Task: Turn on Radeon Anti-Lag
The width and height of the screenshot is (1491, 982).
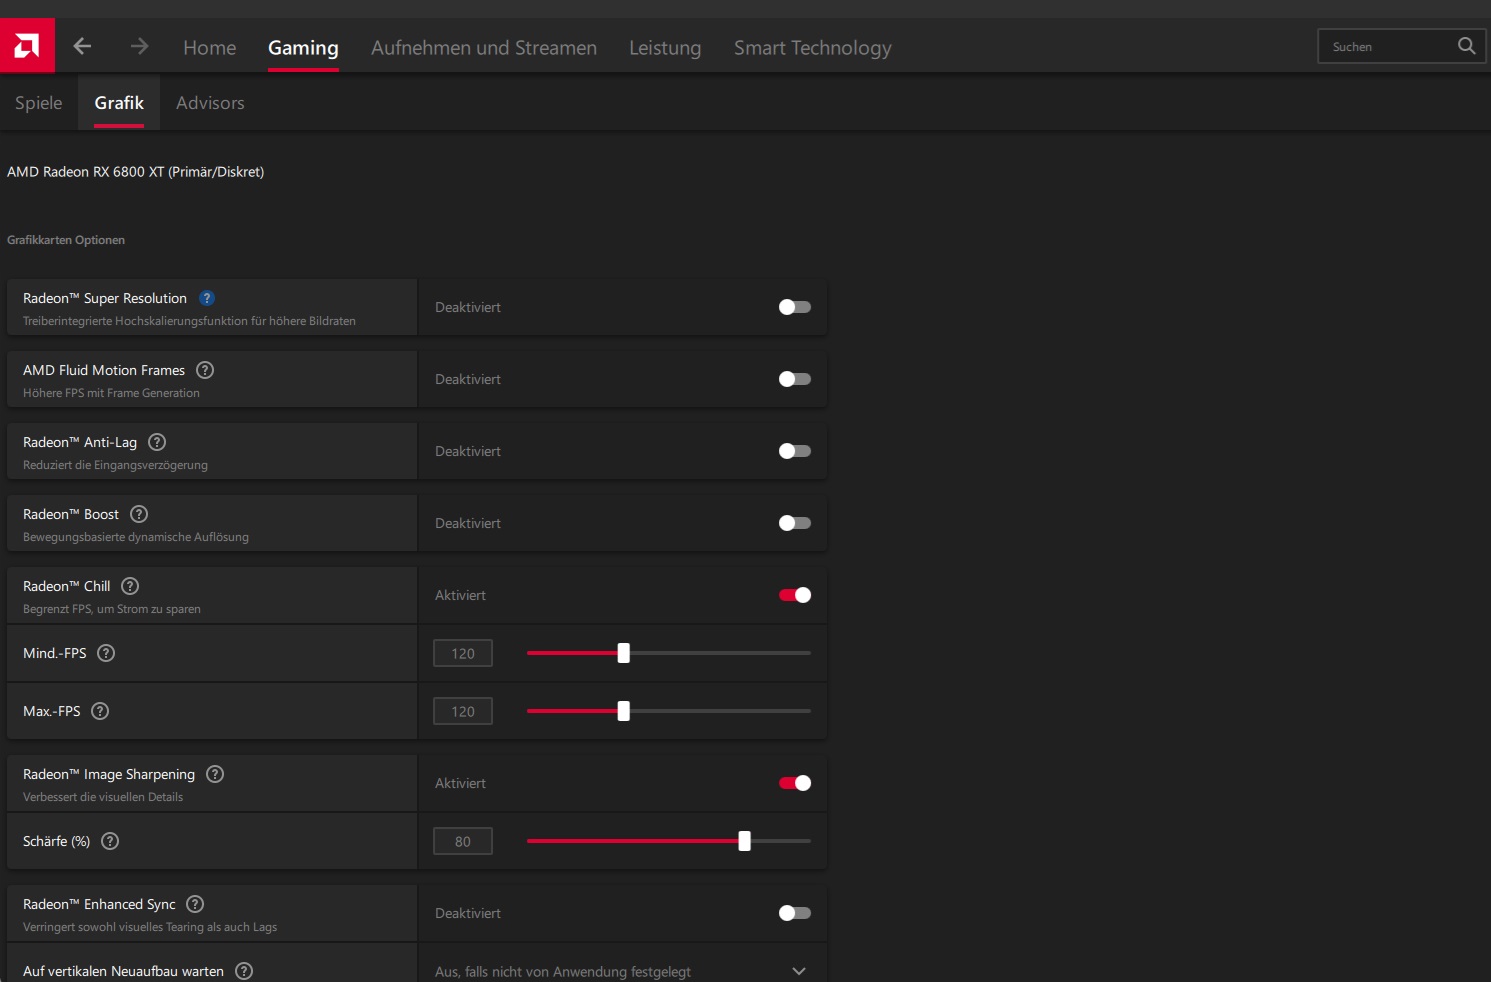Action: tap(795, 451)
